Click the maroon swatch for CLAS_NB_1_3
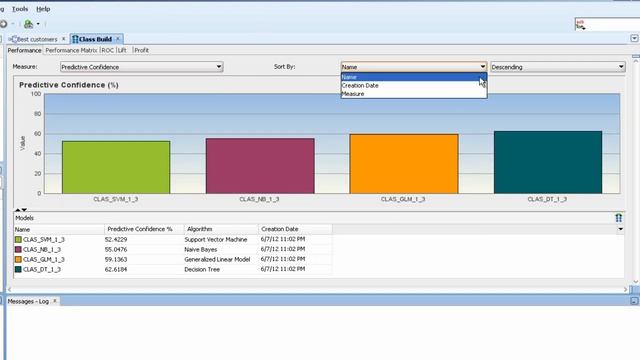This screenshot has height=360, width=640. click(18, 249)
